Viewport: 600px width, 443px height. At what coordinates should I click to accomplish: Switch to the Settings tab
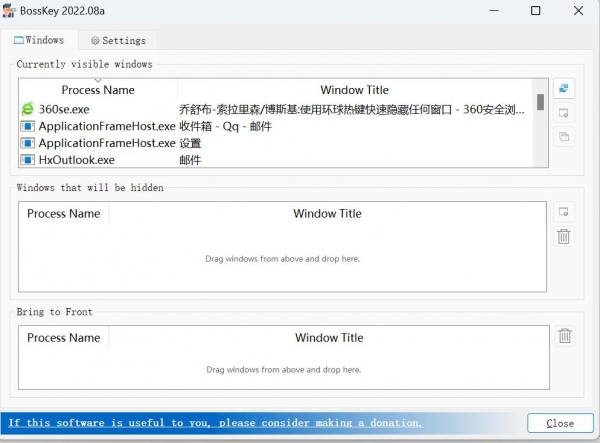point(118,41)
